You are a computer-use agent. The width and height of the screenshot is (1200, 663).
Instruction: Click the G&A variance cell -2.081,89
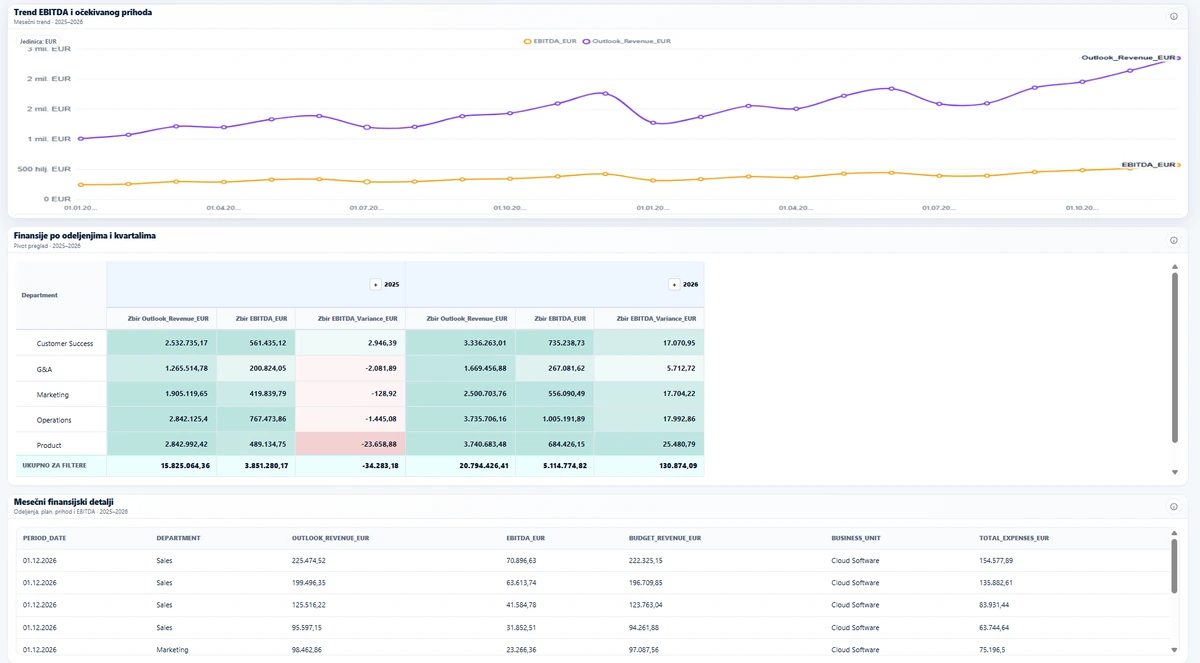click(350, 368)
